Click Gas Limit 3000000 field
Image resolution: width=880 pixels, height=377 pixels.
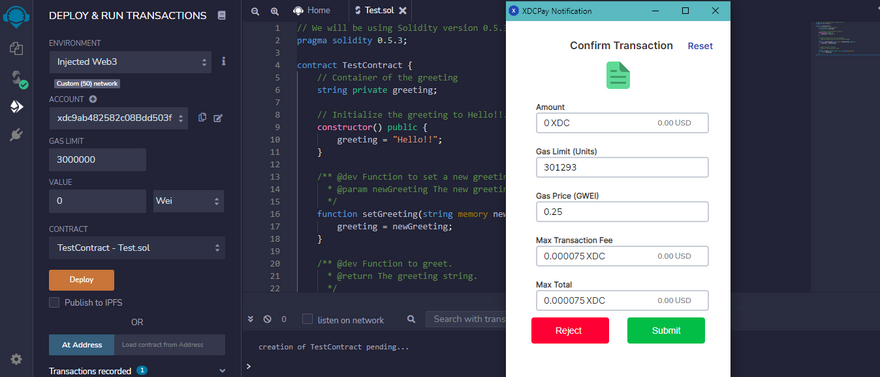98,159
